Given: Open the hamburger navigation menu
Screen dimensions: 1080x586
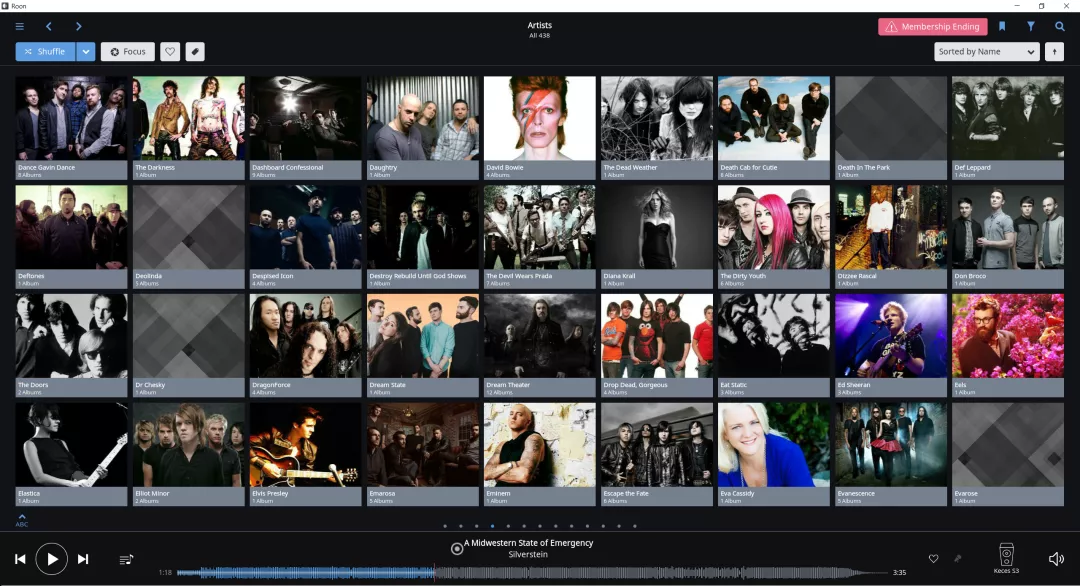Looking at the screenshot, I should click(x=19, y=26).
